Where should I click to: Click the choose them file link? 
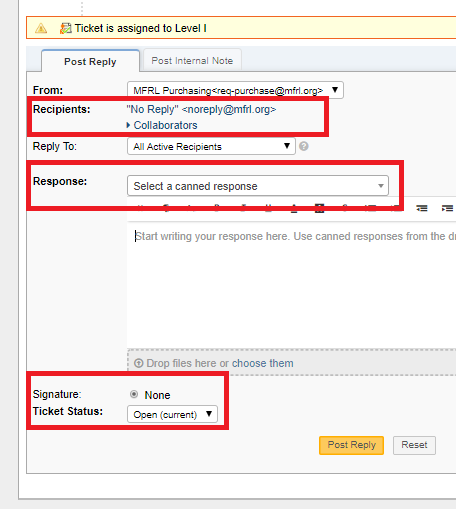coord(263,363)
